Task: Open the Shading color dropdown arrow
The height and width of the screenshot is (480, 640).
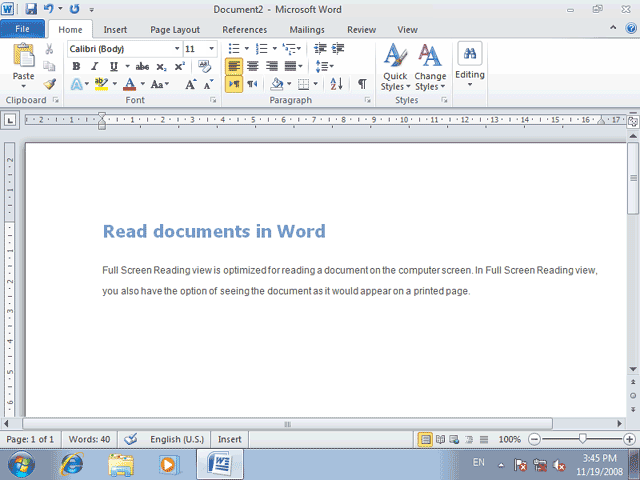Action: point(289,84)
